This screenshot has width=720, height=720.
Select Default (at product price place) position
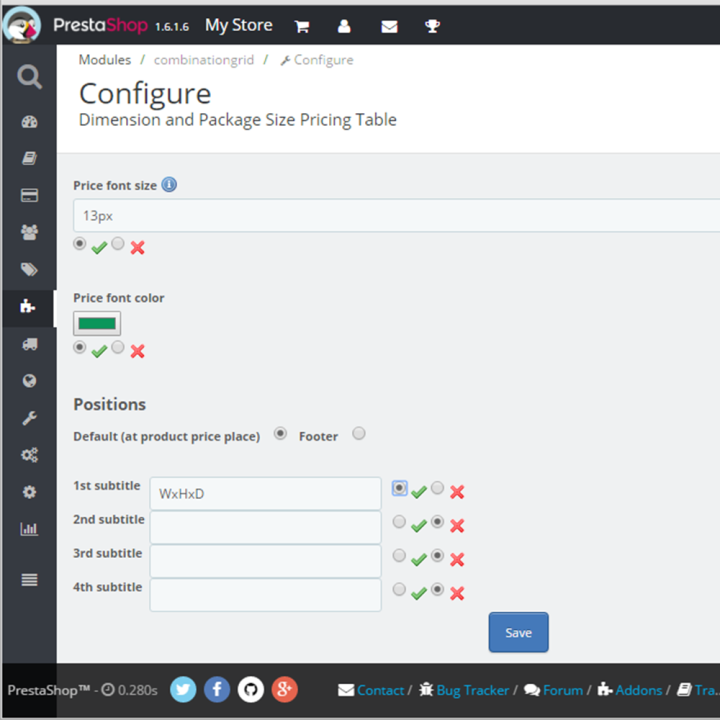pos(280,433)
